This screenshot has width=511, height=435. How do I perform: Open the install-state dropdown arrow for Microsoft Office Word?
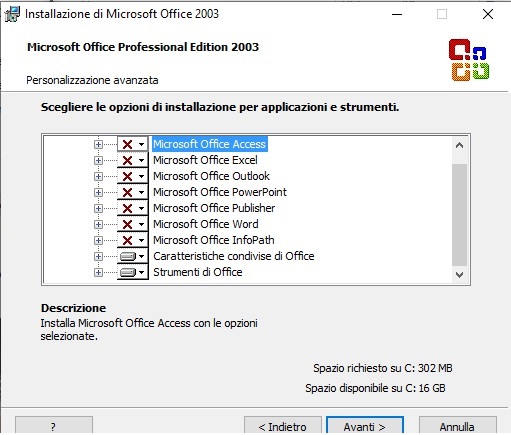[142, 225]
